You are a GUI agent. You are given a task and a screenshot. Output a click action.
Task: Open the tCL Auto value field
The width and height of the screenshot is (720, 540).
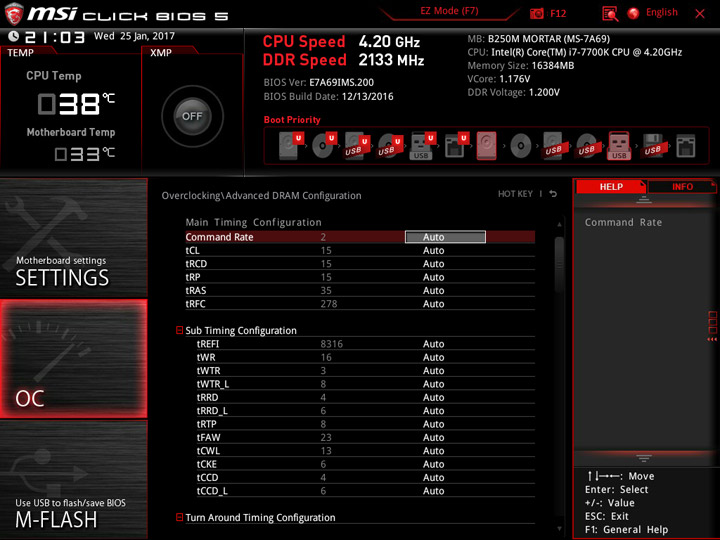[433, 250]
